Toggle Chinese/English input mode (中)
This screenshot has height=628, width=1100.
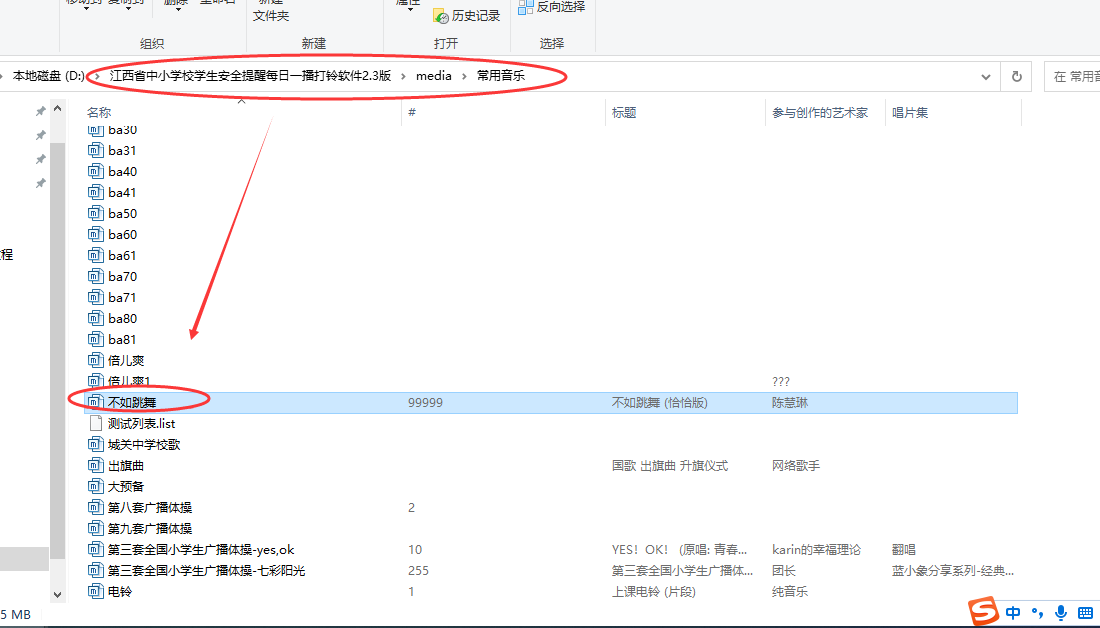(1013, 612)
